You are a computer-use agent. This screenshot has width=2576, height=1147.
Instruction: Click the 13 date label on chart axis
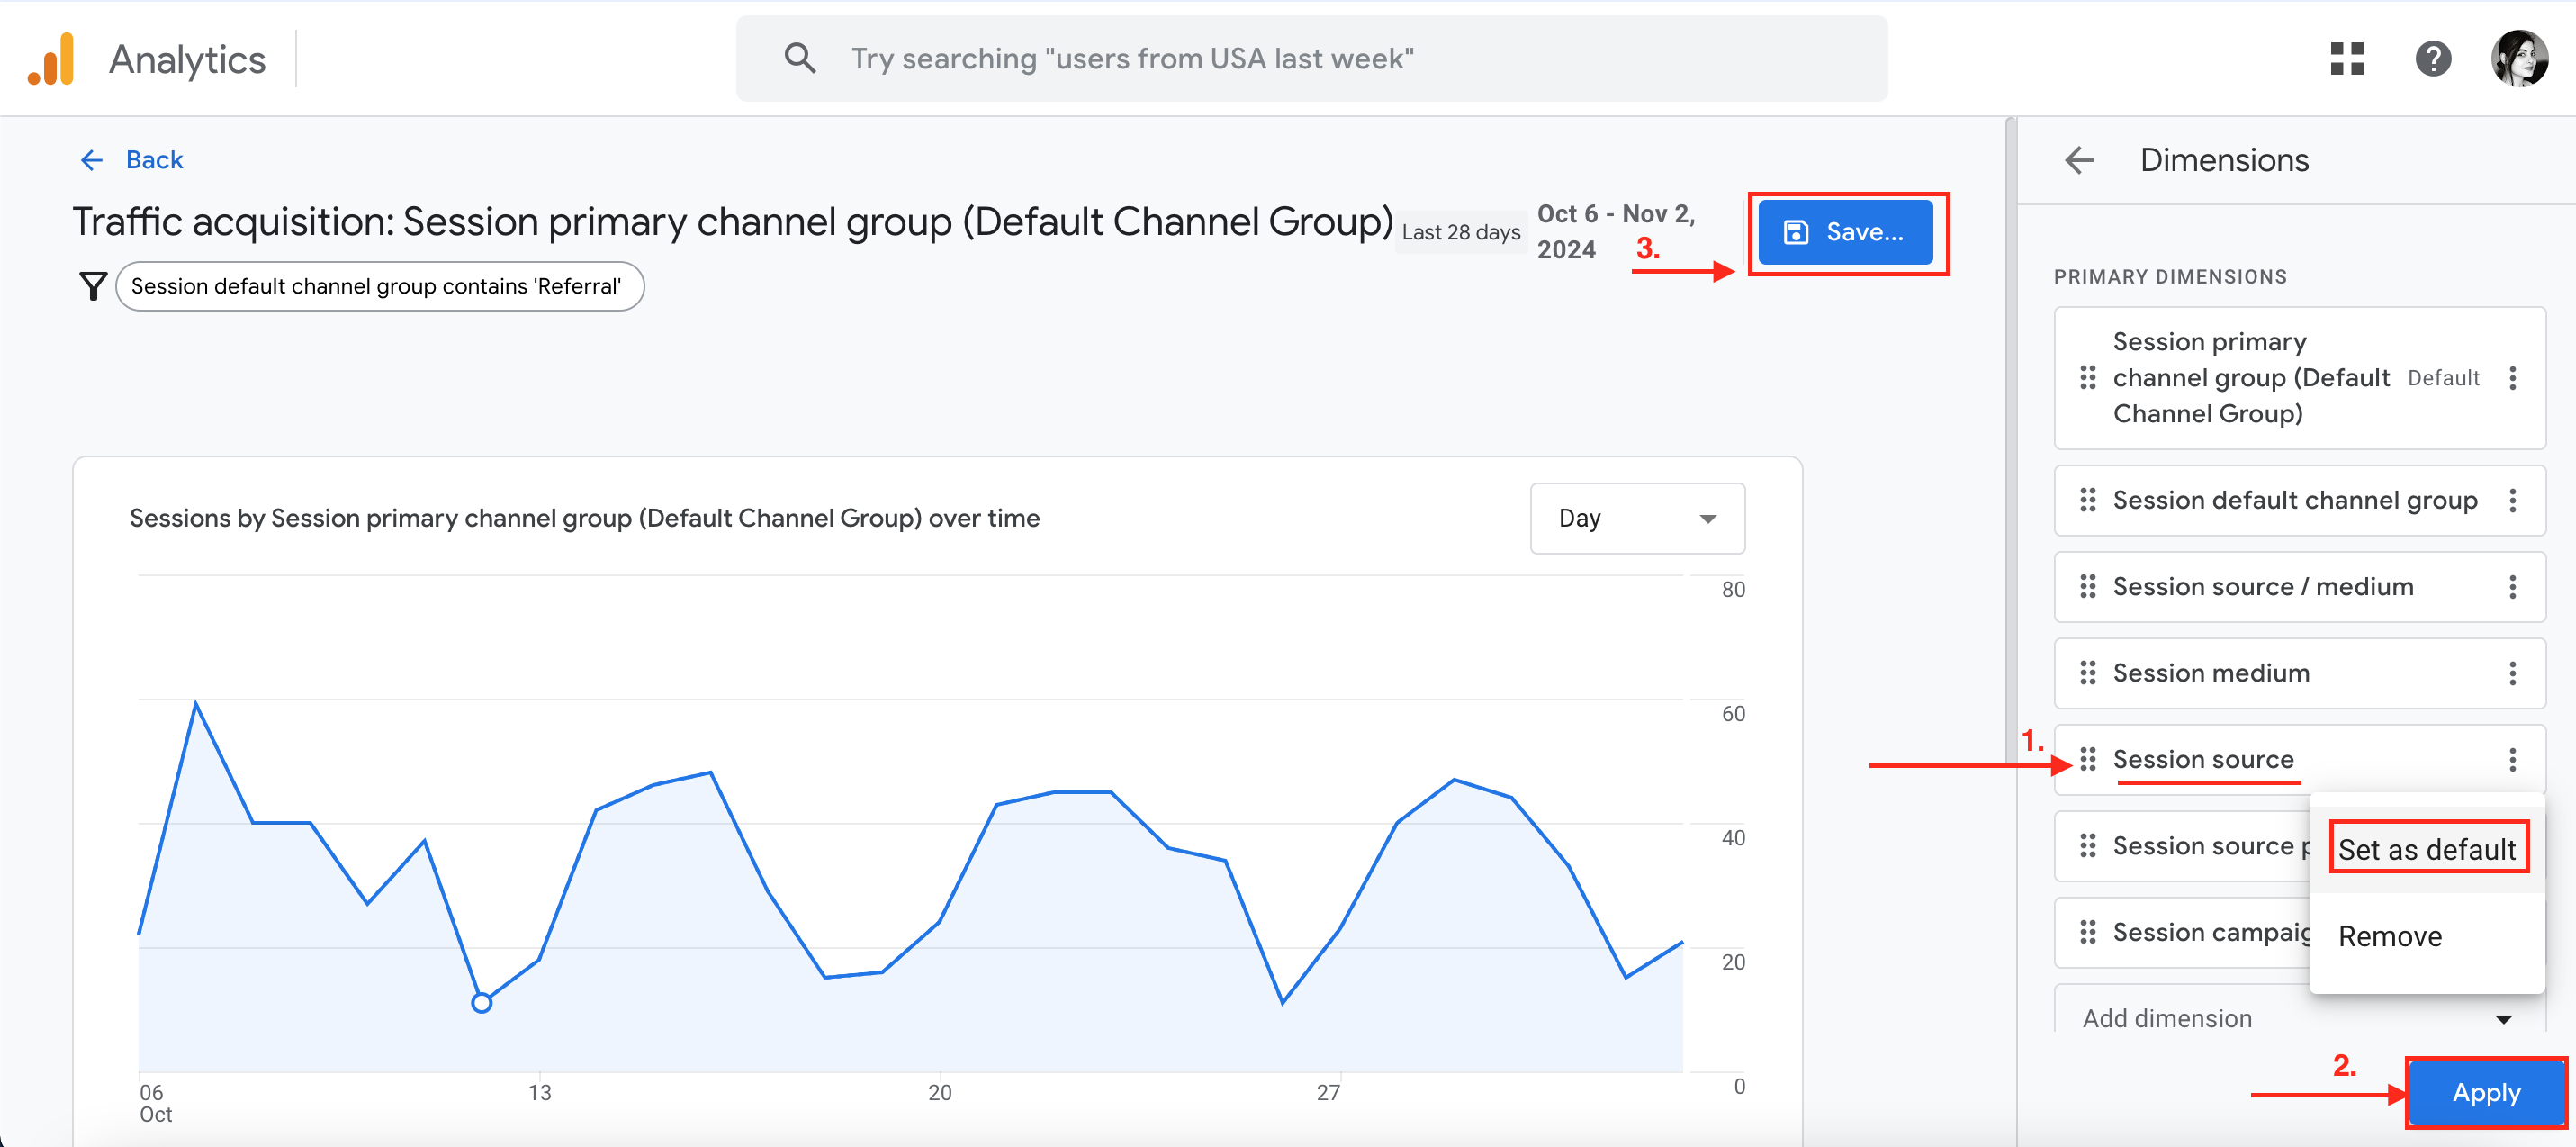(540, 1092)
